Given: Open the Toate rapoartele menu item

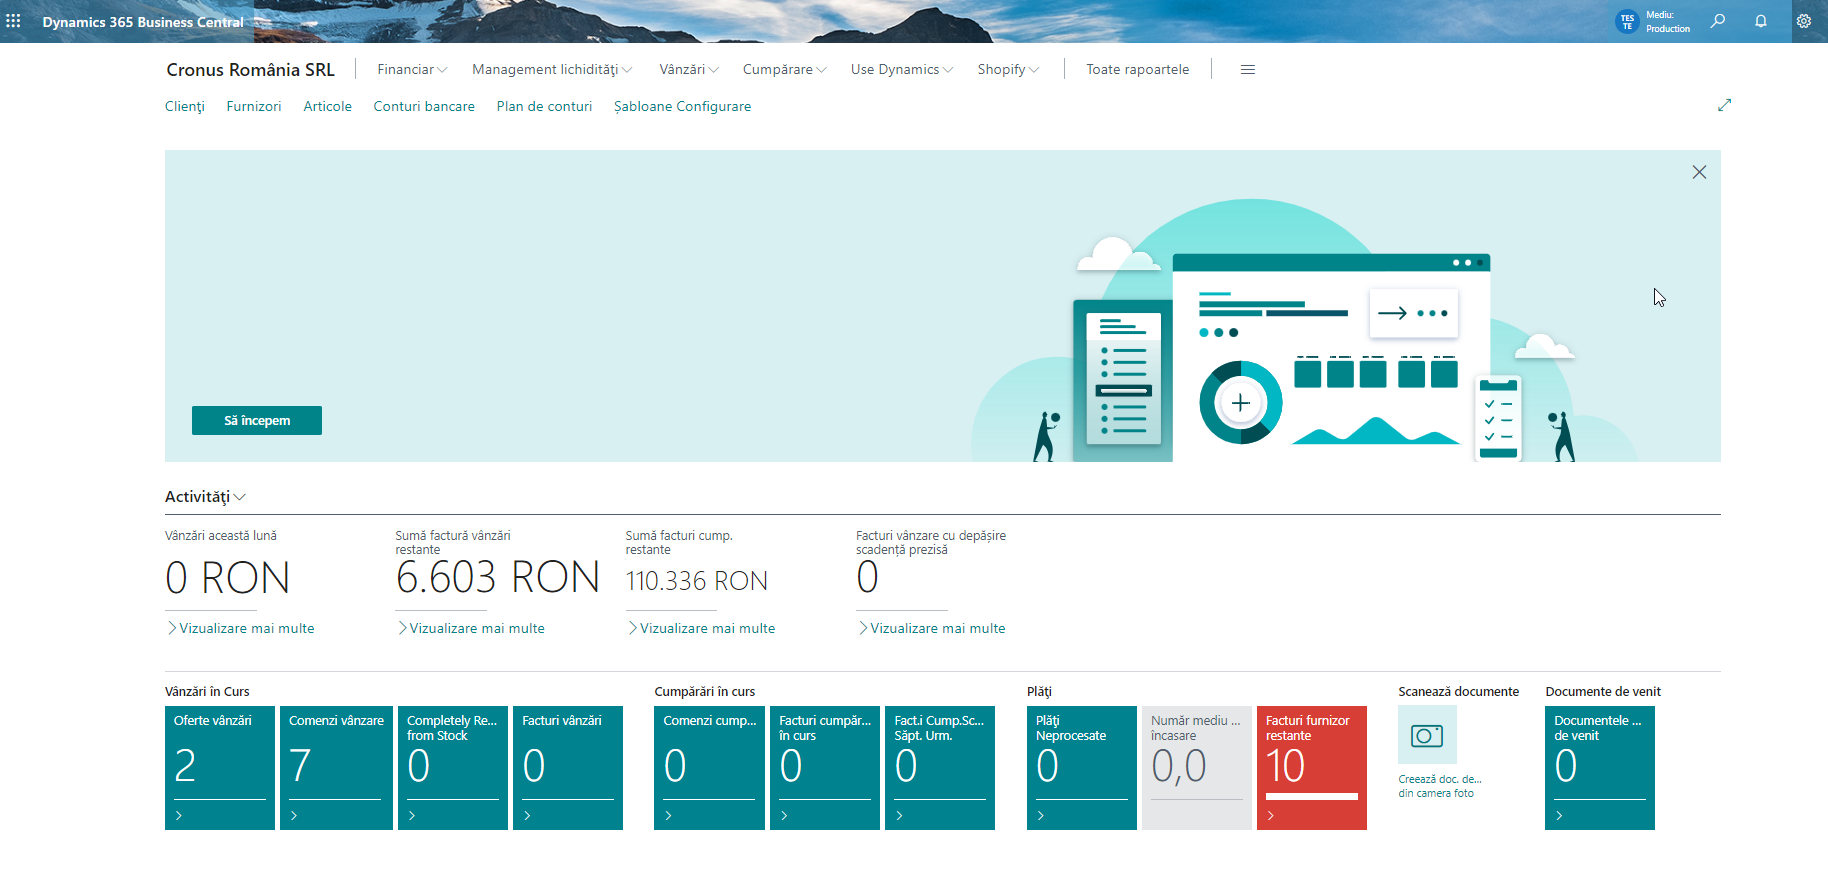Looking at the screenshot, I should [x=1137, y=70].
